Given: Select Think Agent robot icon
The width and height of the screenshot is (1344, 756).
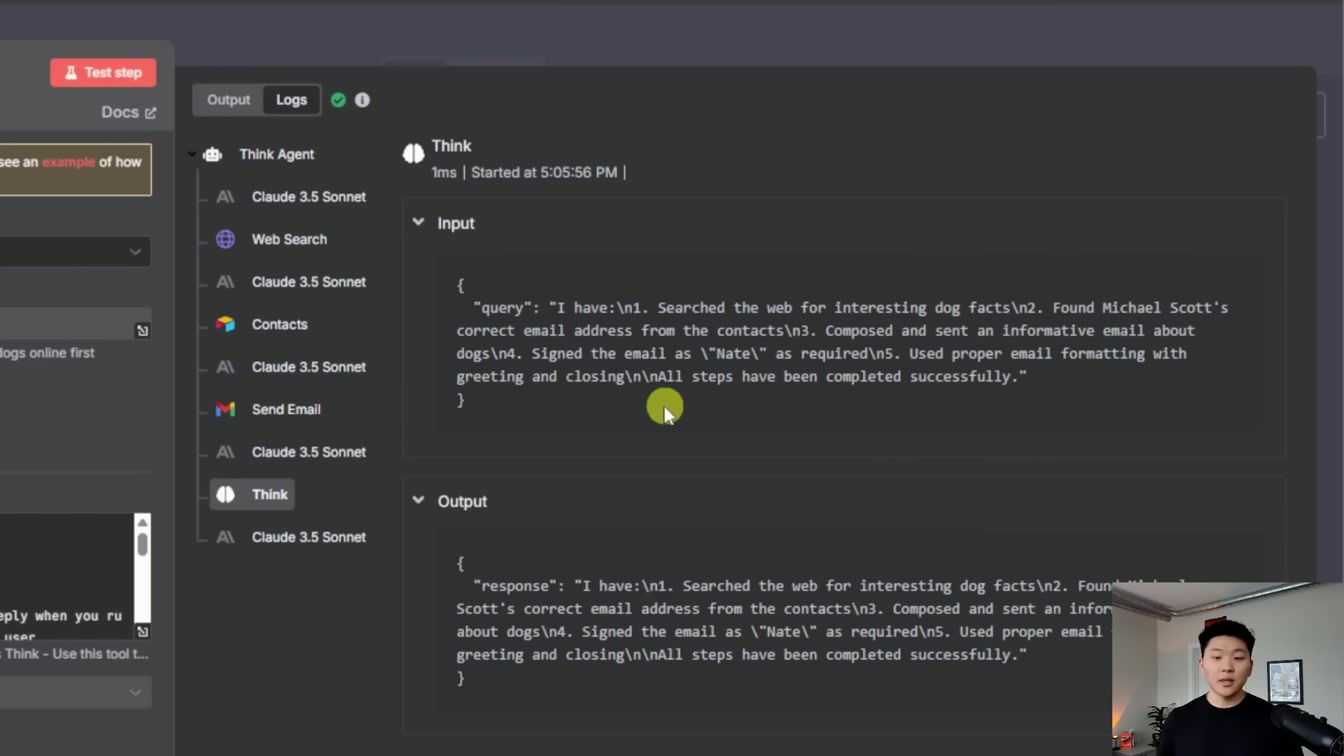Looking at the screenshot, I should pos(212,154).
